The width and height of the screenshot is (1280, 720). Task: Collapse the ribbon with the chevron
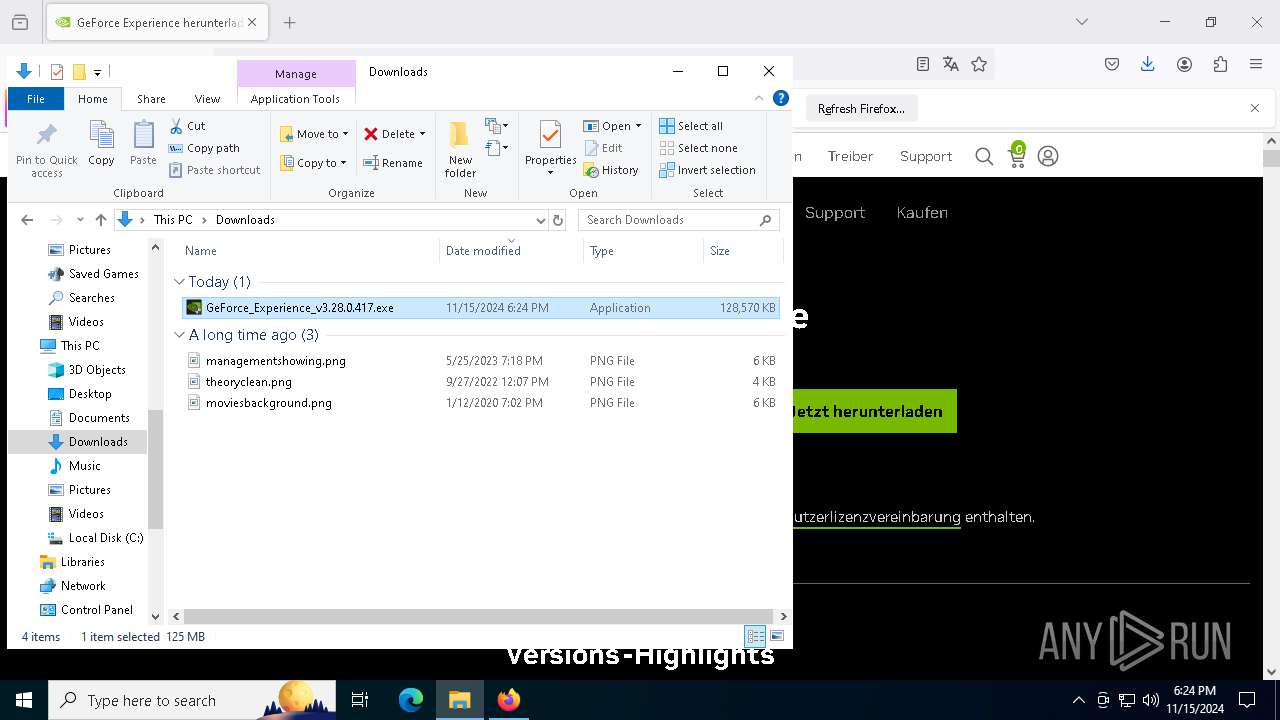[x=759, y=98]
